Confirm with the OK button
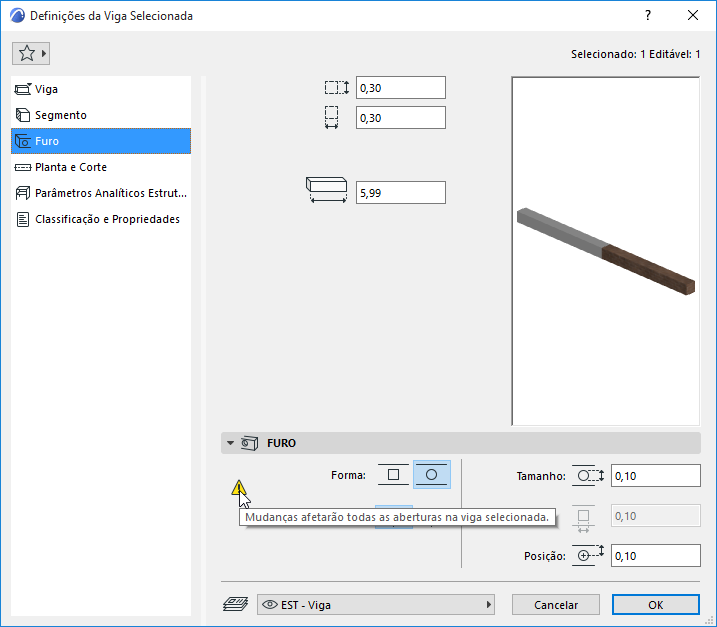Screen dimensions: 717x627 (656, 605)
